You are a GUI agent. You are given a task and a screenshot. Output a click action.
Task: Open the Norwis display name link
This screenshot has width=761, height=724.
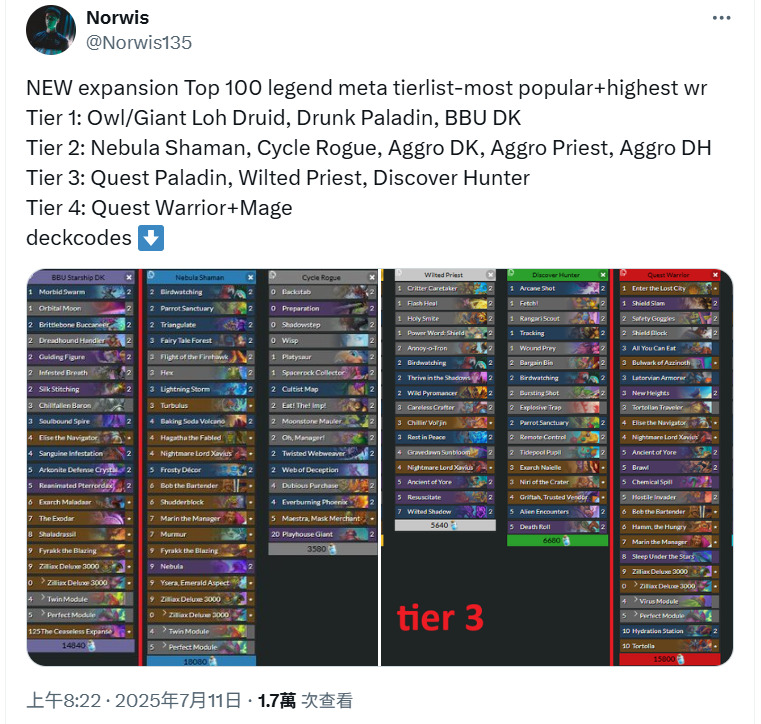117,17
